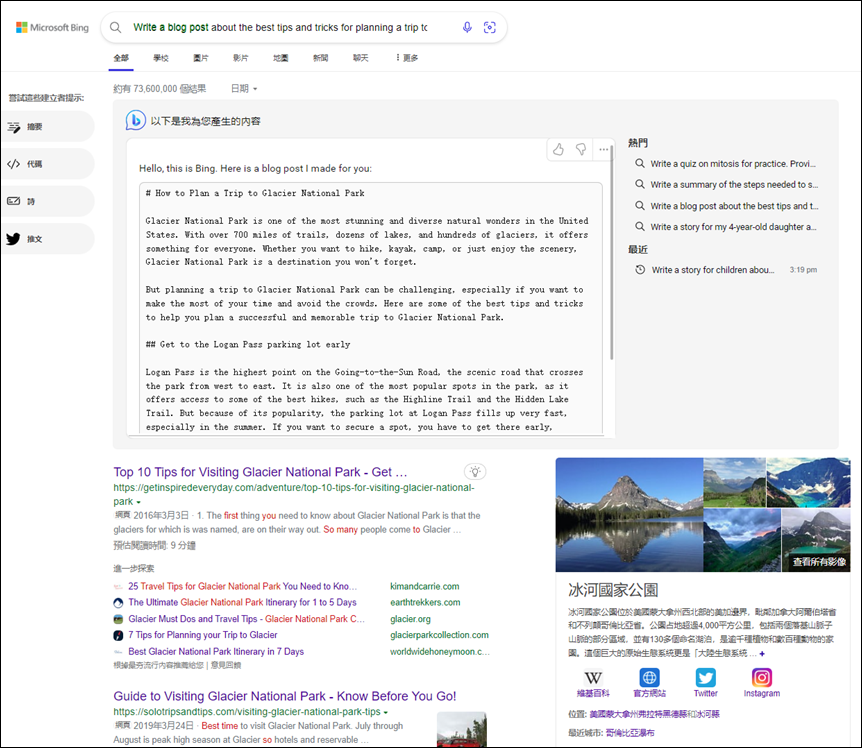Click the search magnifier icon in search box
The image size is (862, 748).
115,27
